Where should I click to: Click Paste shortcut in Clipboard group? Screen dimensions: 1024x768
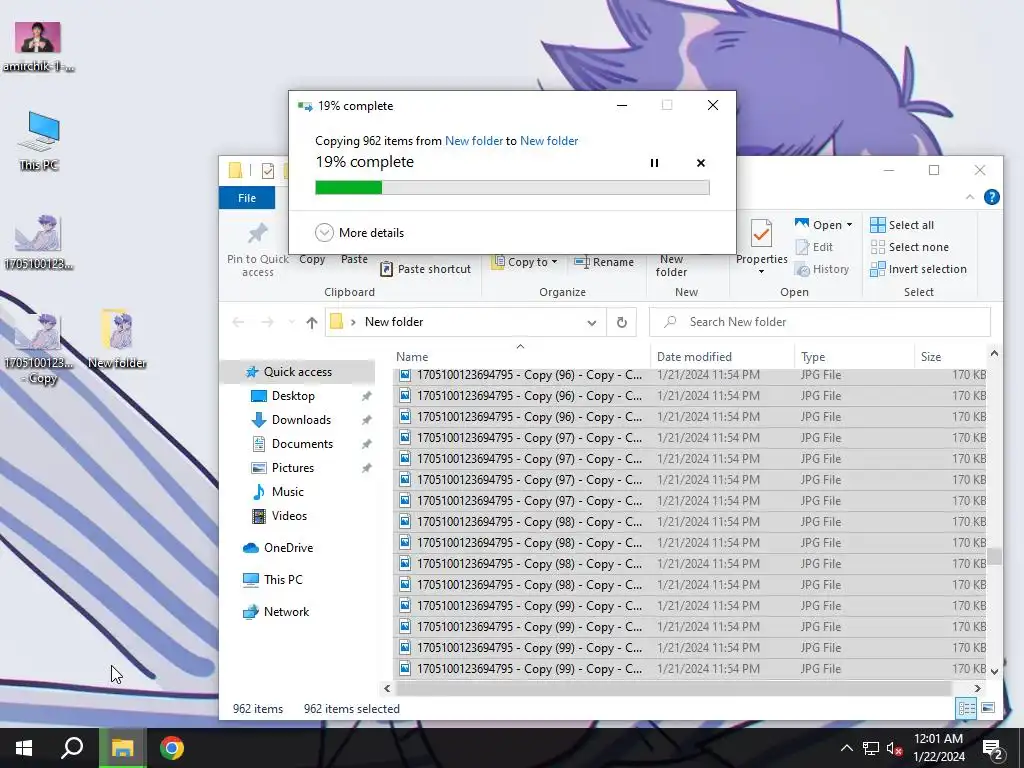[x=425, y=269]
